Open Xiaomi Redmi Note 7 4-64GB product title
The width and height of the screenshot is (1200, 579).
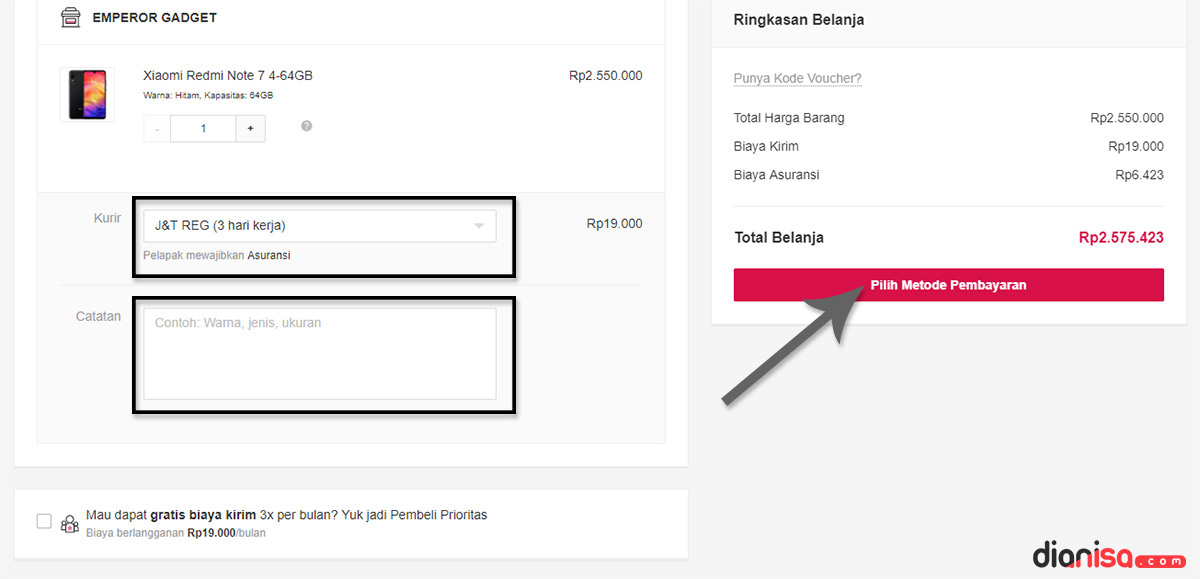tap(228, 75)
